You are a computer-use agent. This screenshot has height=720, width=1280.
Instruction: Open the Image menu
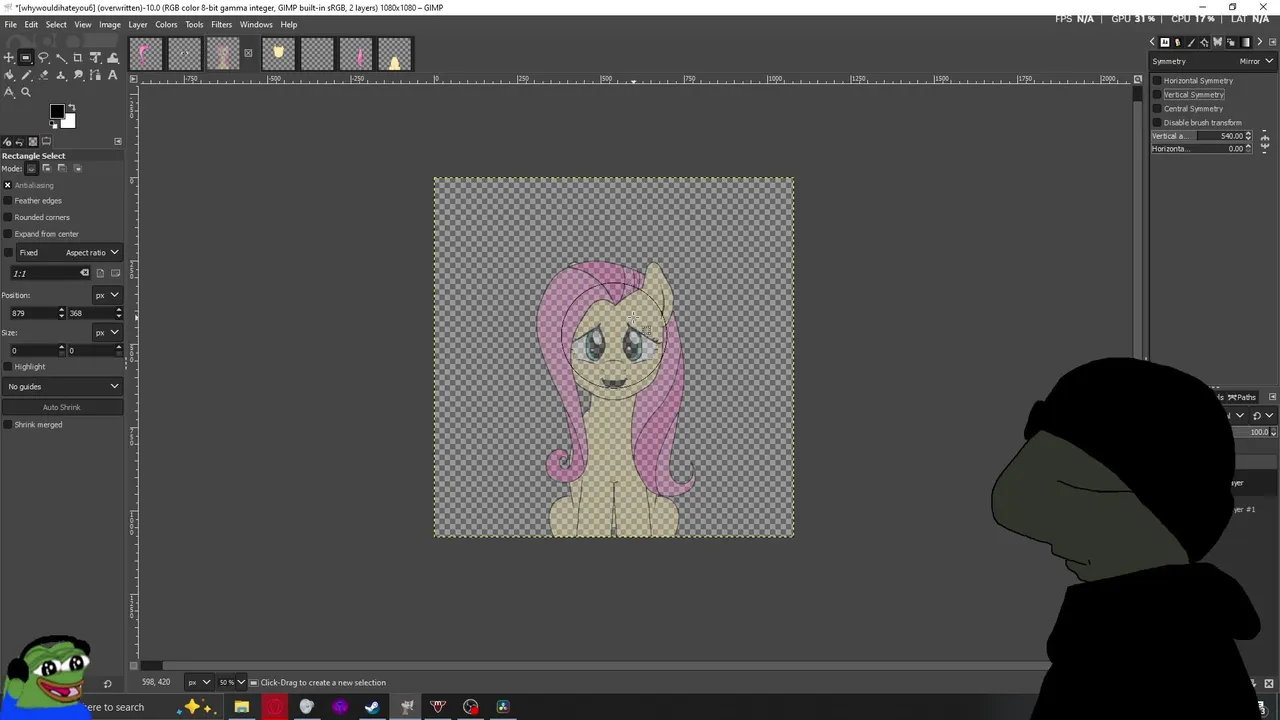(110, 24)
